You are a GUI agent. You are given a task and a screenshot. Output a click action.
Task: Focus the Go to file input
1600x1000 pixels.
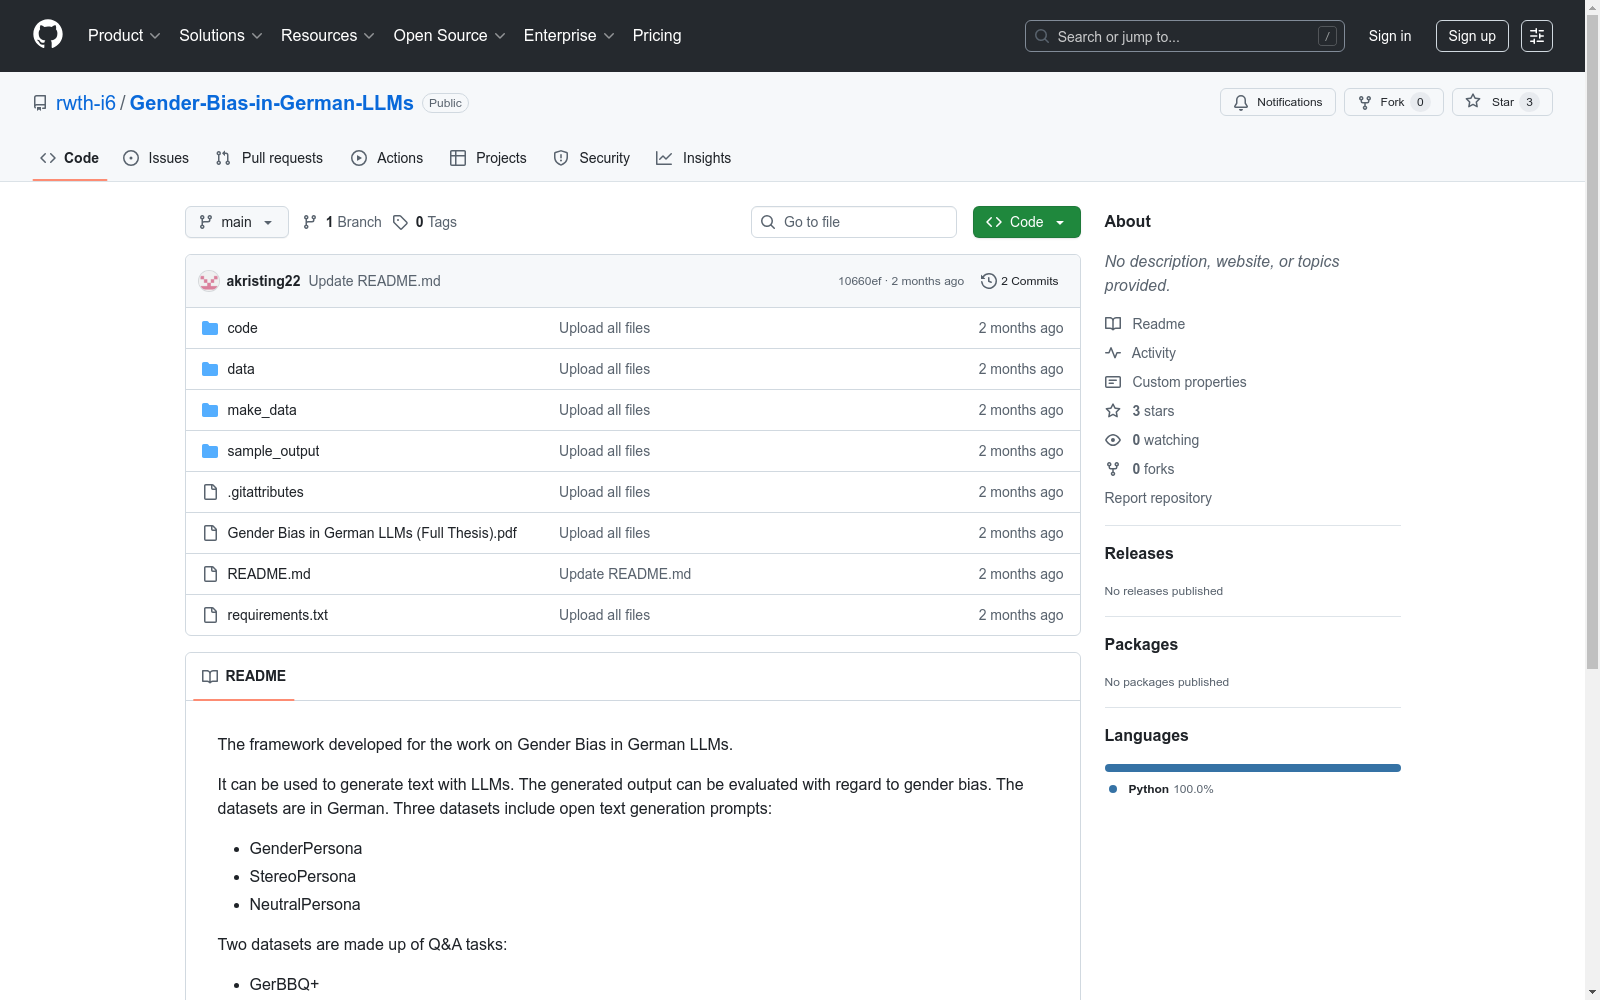(x=854, y=222)
